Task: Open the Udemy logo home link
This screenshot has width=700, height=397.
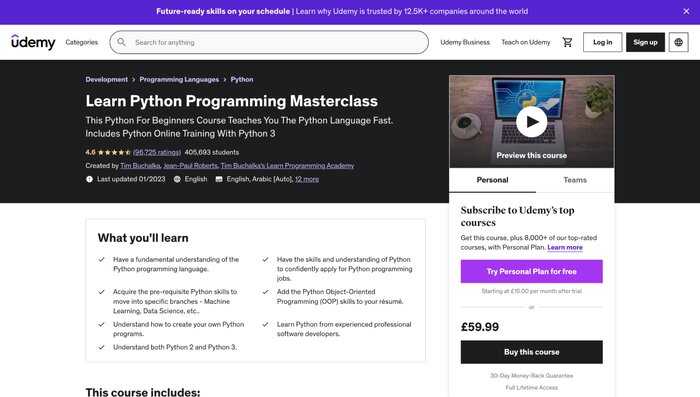Action: (33, 42)
